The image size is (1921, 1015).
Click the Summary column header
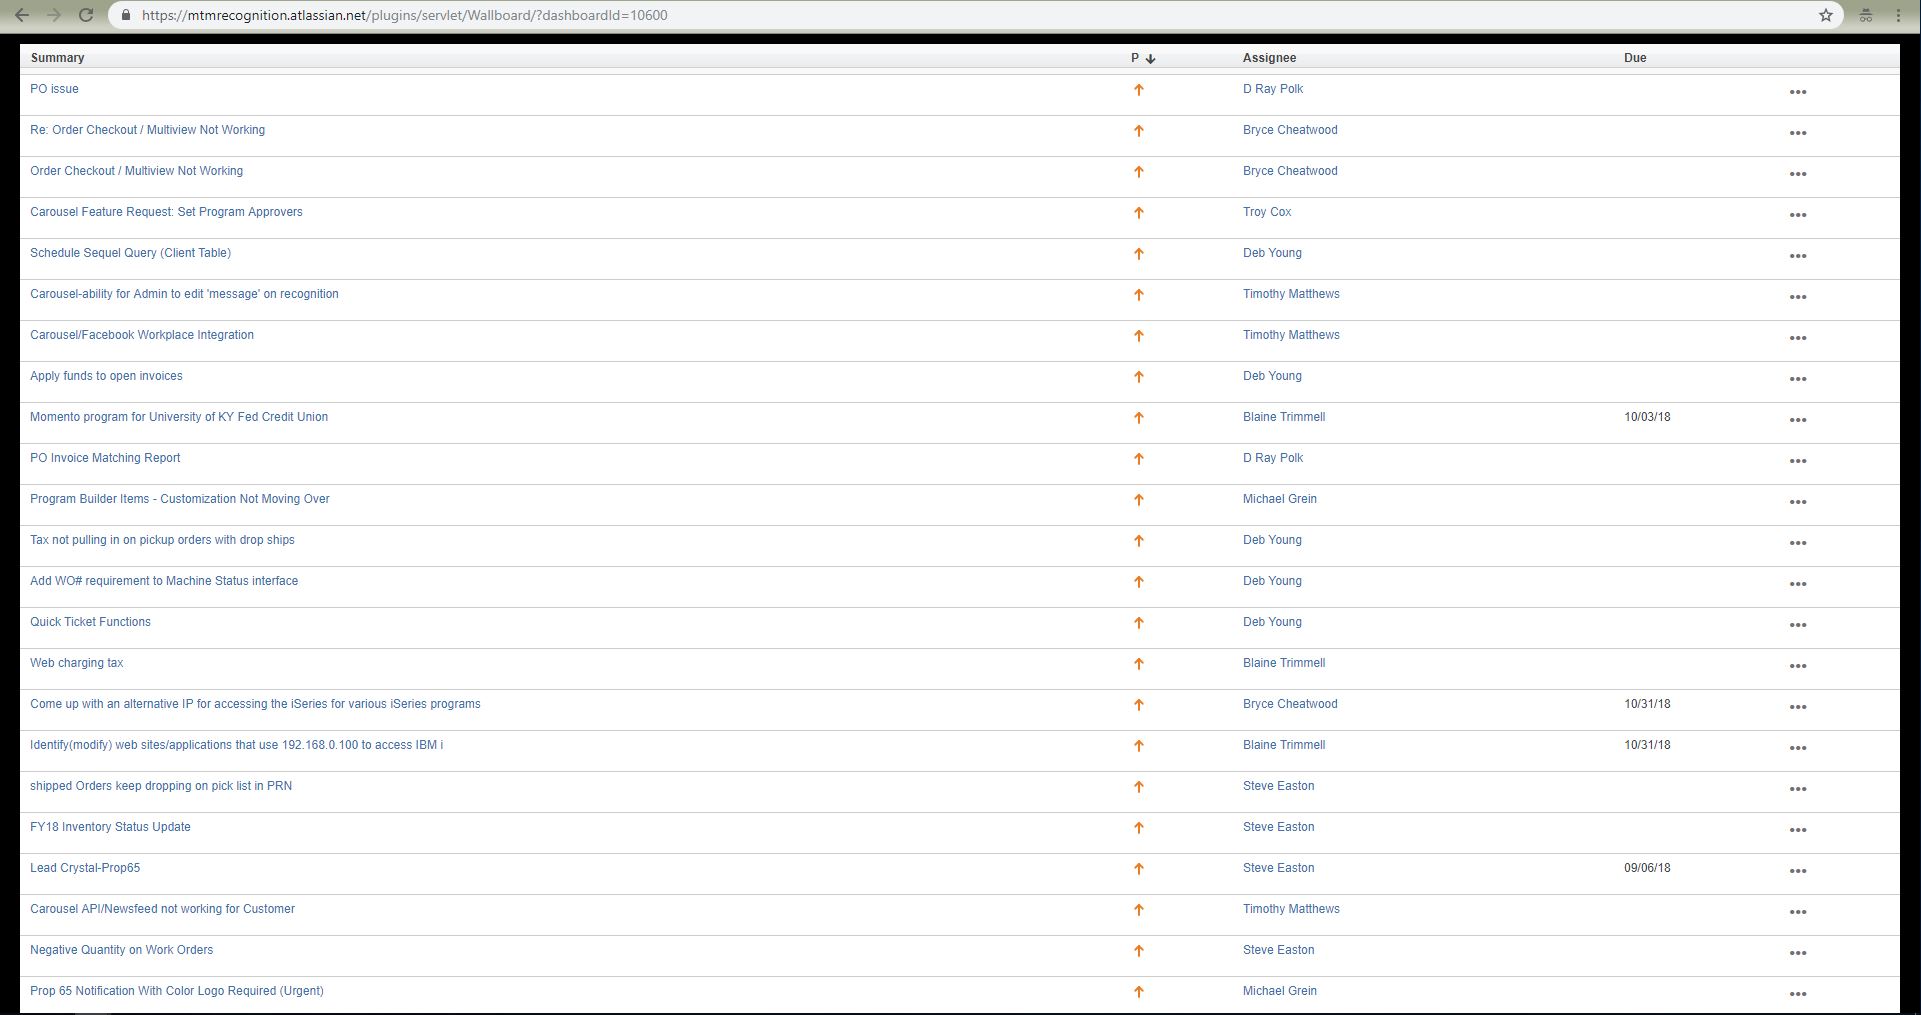[57, 58]
